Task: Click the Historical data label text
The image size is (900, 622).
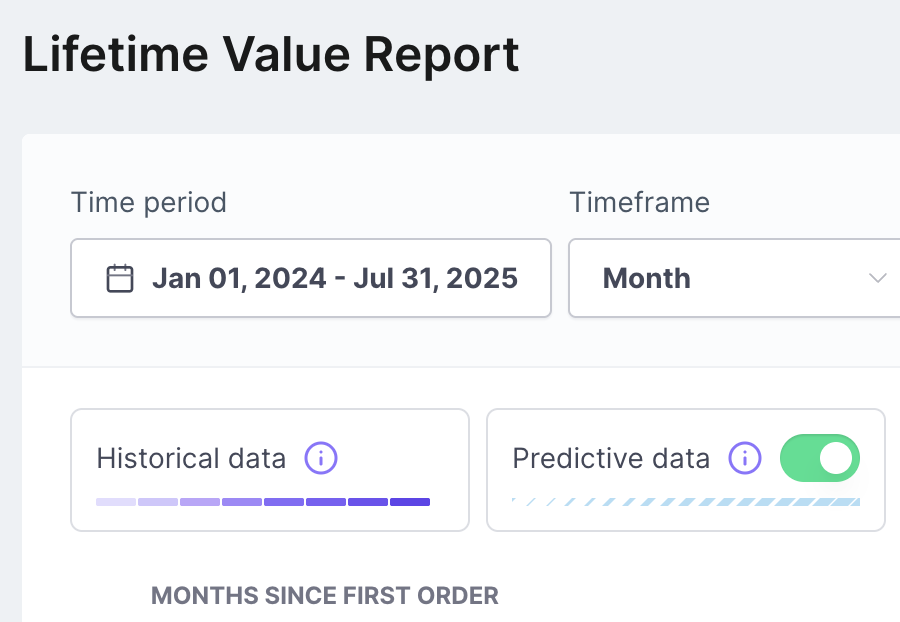Action: [x=191, y=459]
